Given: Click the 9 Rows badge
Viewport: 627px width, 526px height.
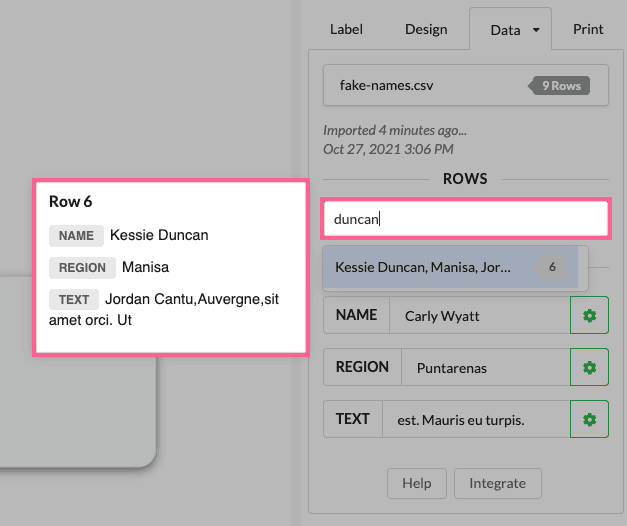Looking at the screenshot, I should click(559, 86).
